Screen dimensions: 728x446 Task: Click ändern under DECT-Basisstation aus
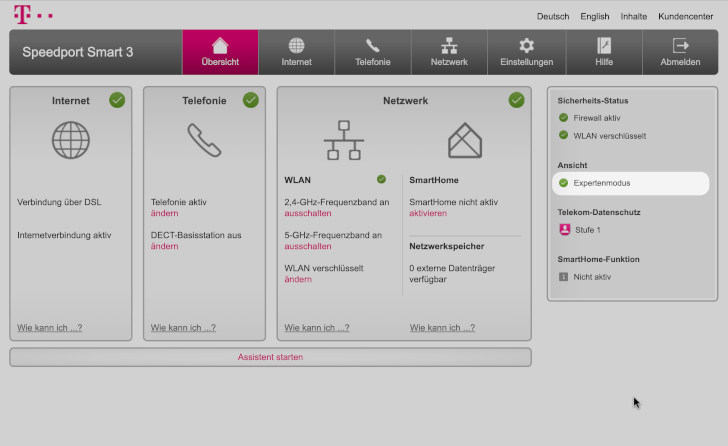[x=164, y=246]
